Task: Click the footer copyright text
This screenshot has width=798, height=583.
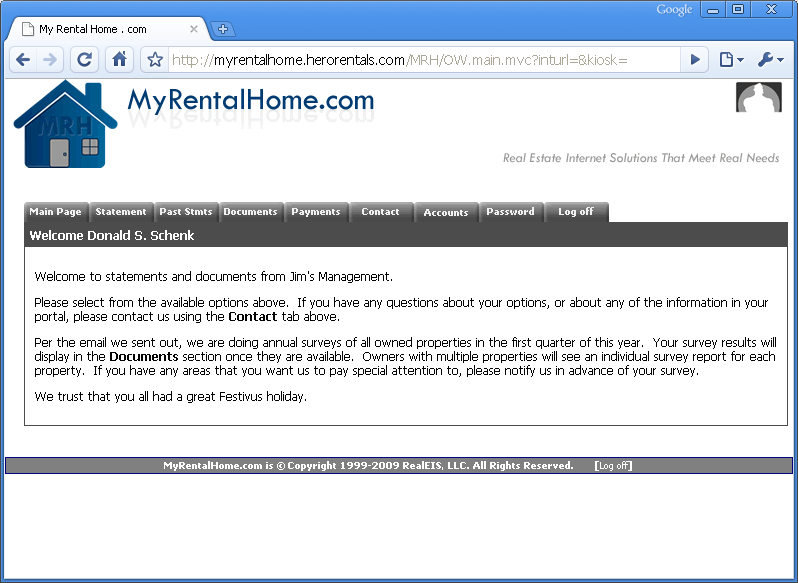Action: click(368, 465)
